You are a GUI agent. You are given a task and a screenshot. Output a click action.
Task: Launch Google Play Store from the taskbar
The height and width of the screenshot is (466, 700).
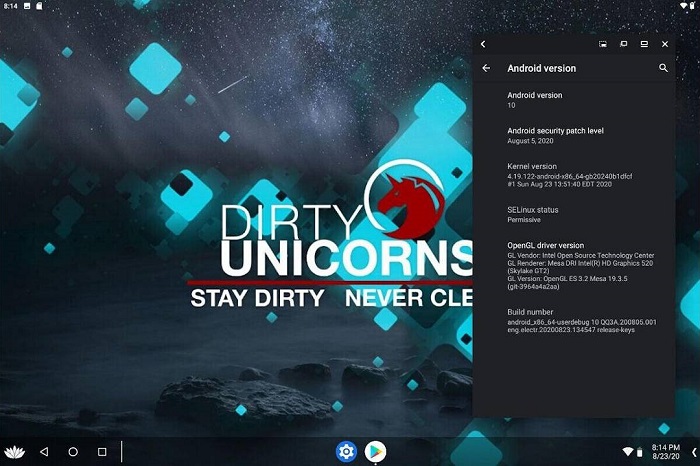375,452
